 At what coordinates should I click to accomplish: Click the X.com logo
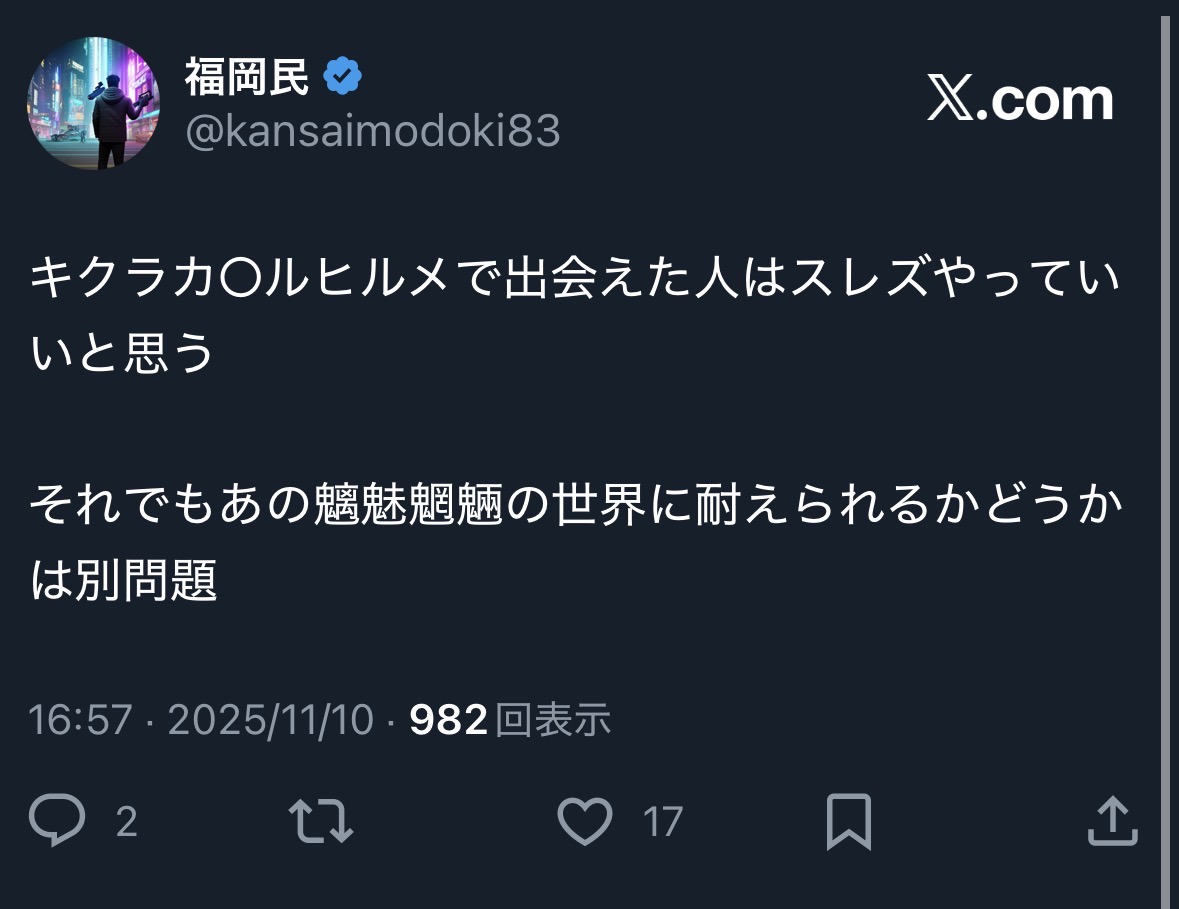1019,100
